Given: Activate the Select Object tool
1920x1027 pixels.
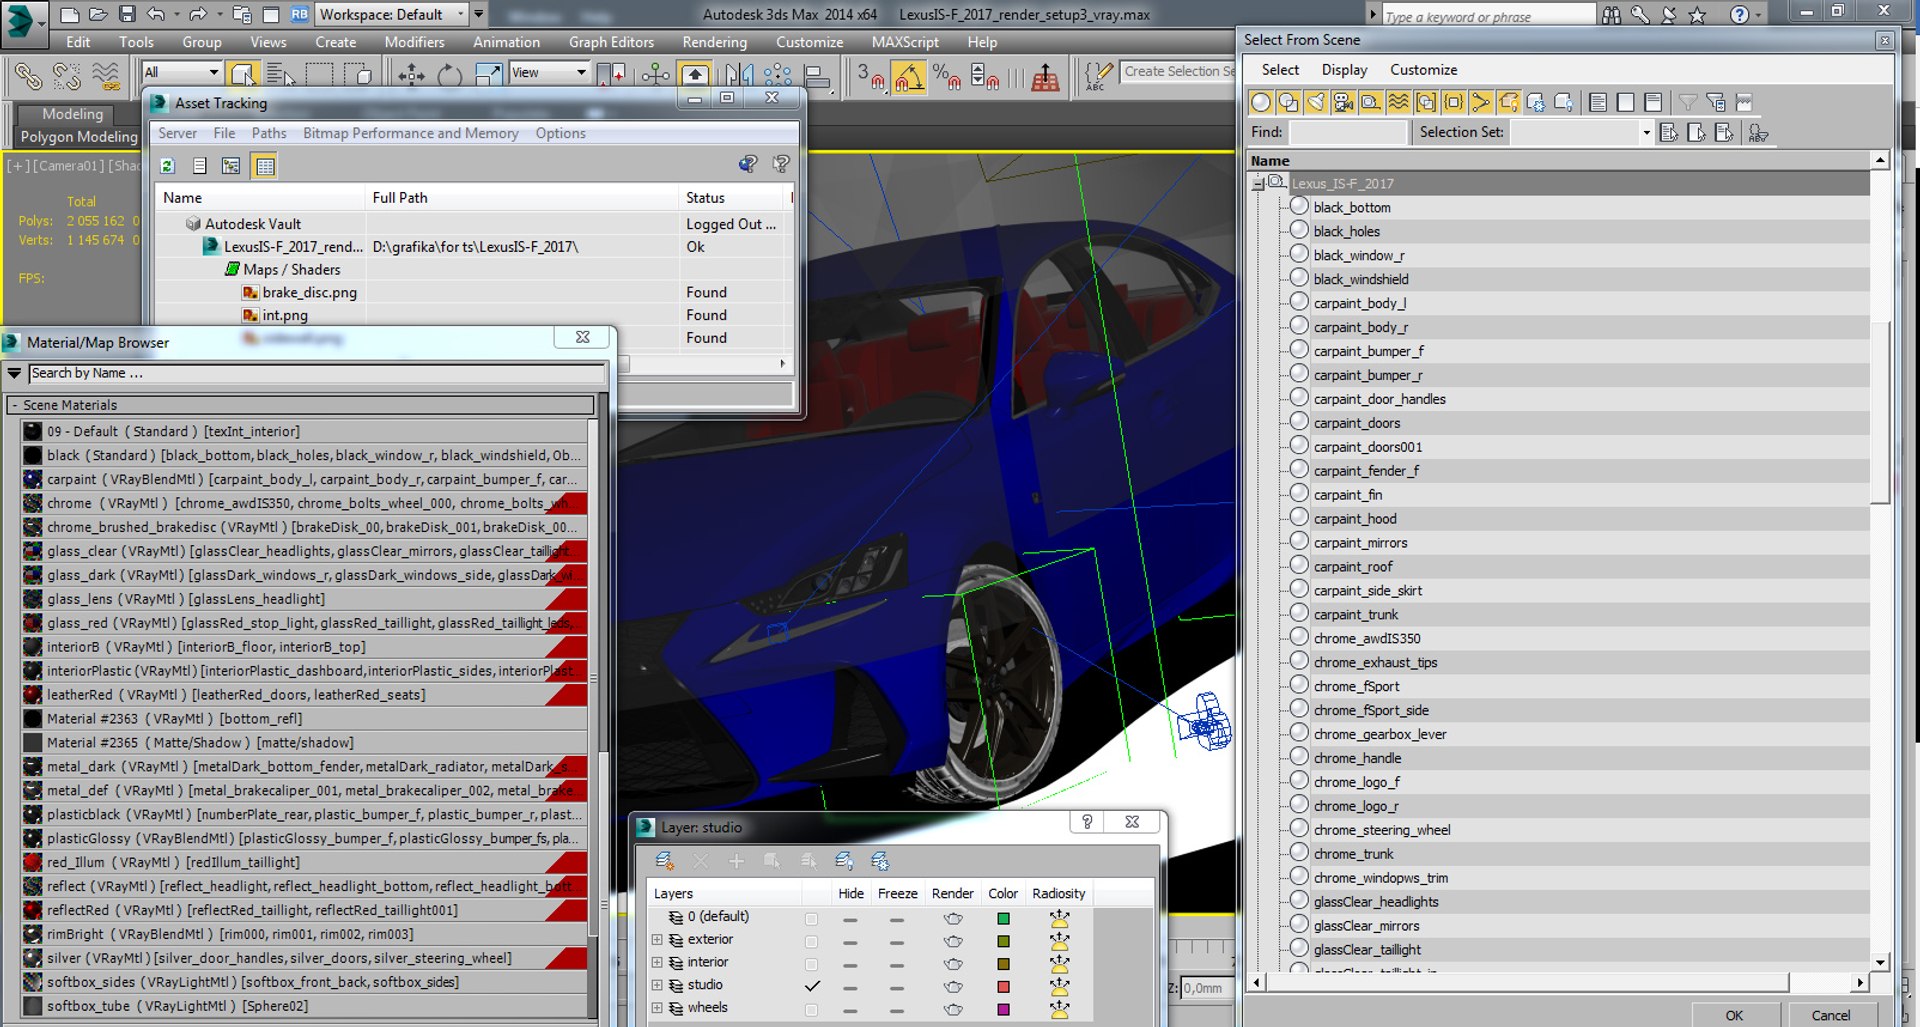Looking at the screenshot, I should 242,75.
